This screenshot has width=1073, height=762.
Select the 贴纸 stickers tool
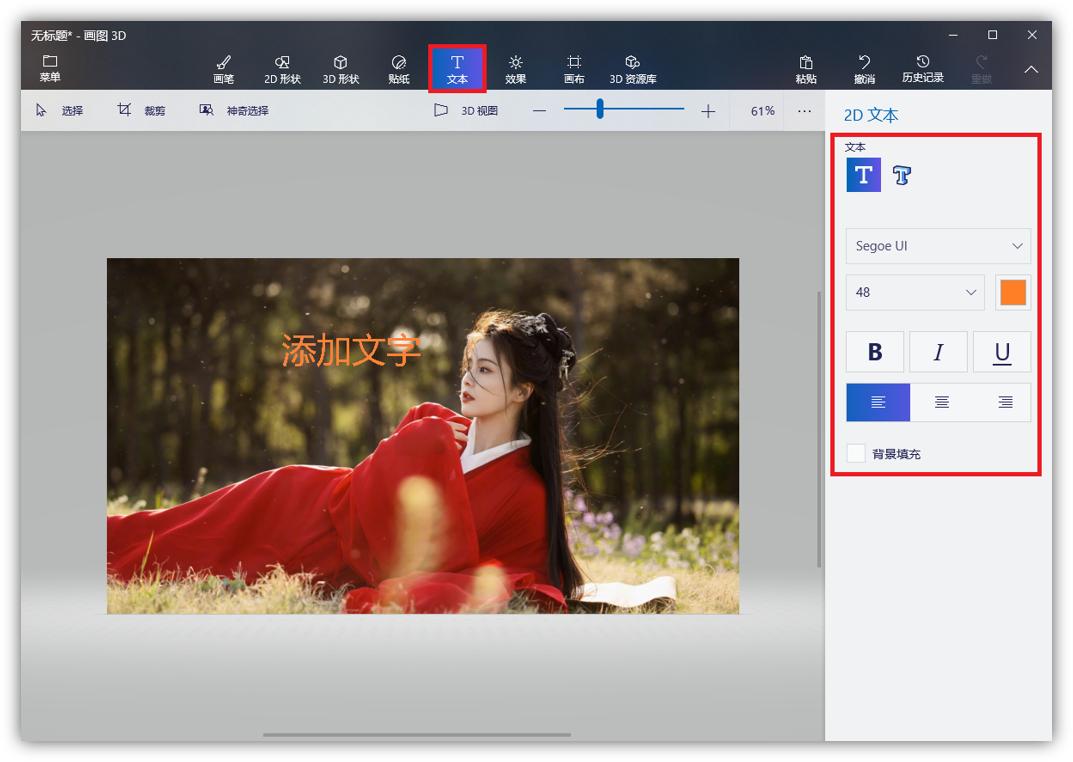[399, 69]
